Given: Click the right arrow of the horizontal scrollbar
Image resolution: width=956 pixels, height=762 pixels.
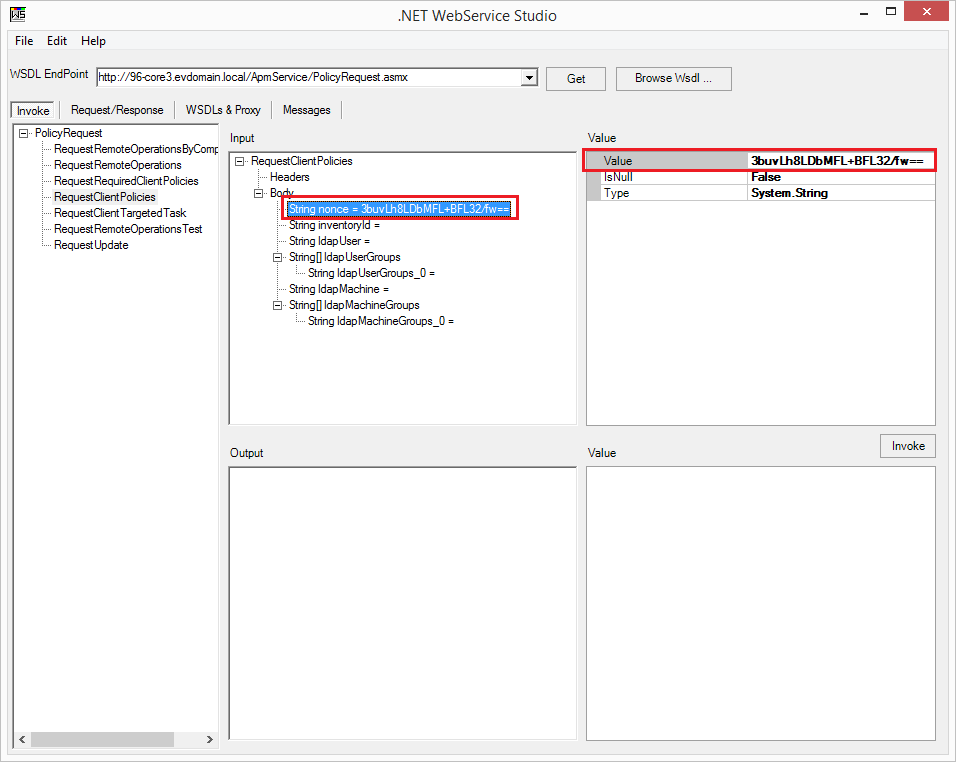Looking at the screenshot, I should click(x=209, y=740).
